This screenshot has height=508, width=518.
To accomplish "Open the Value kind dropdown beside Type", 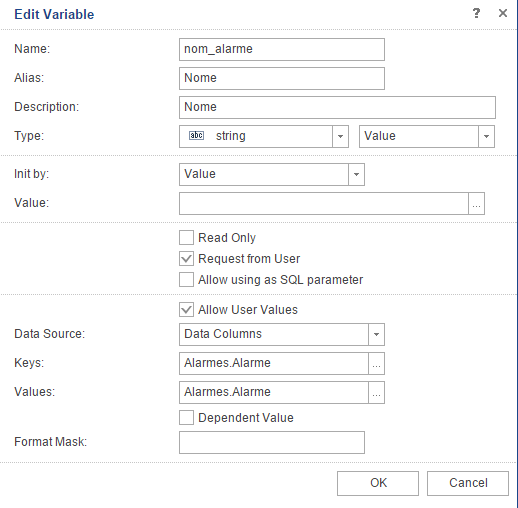I will (486, 136).
